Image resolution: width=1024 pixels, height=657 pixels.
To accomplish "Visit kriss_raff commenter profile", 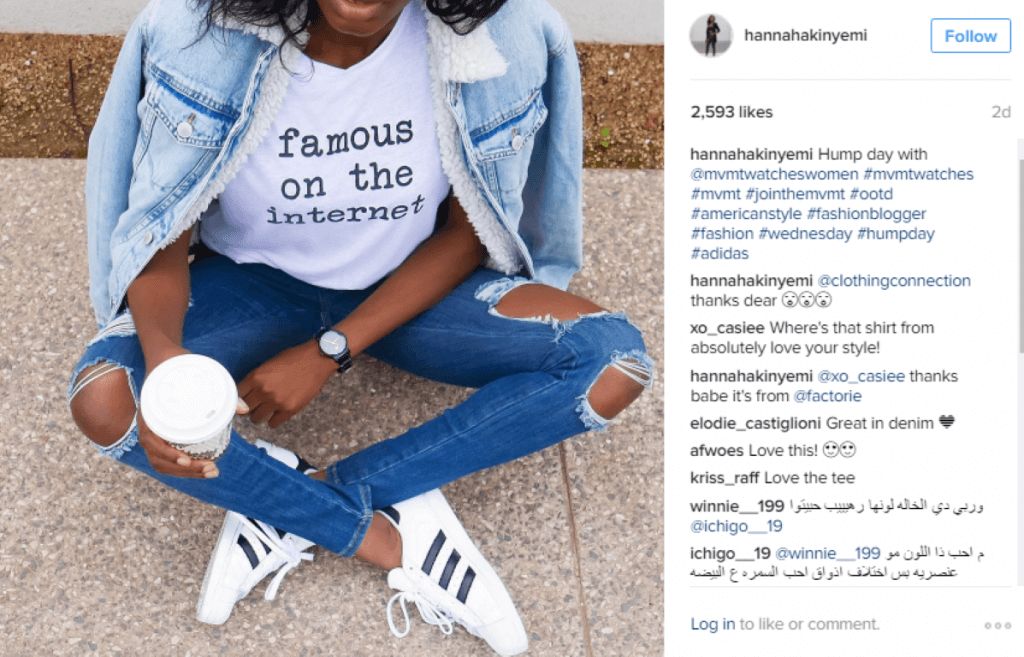I will coord(724,478).
